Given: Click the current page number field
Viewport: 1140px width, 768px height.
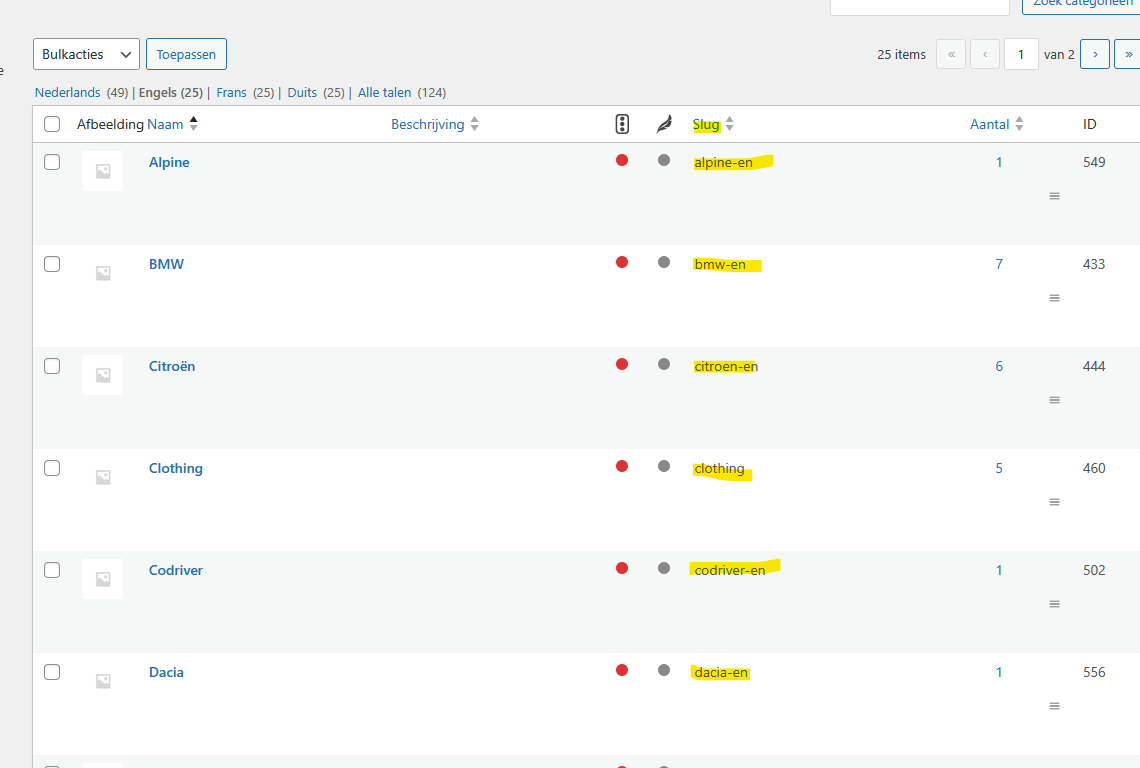Looking at the screenshot, I should pos(1021,55).
